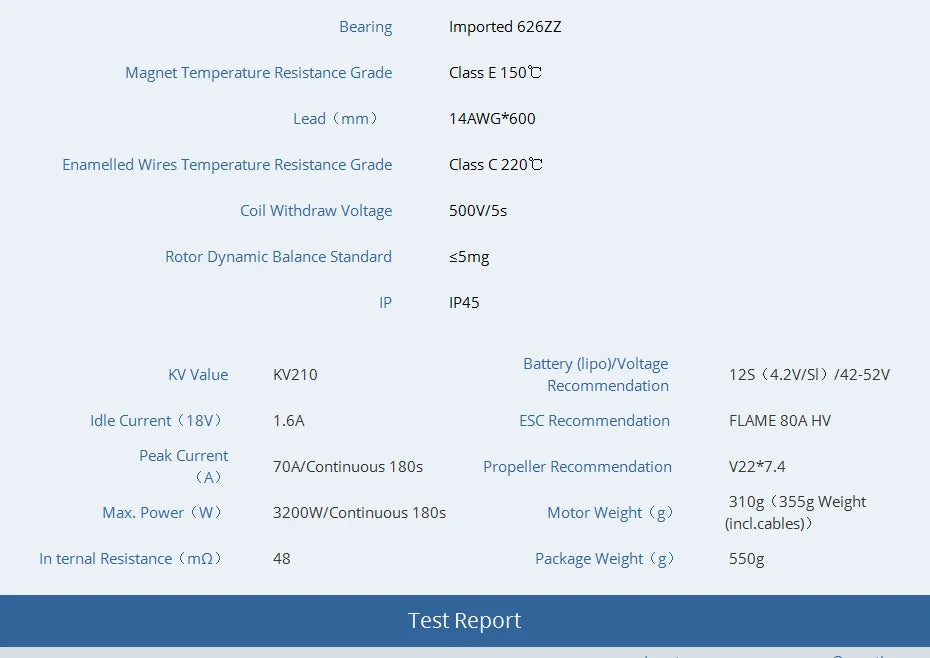Click the Propeller Recommendation label
Image resolution: width=930 pixels, height=658 pixels.
point(577,466)
